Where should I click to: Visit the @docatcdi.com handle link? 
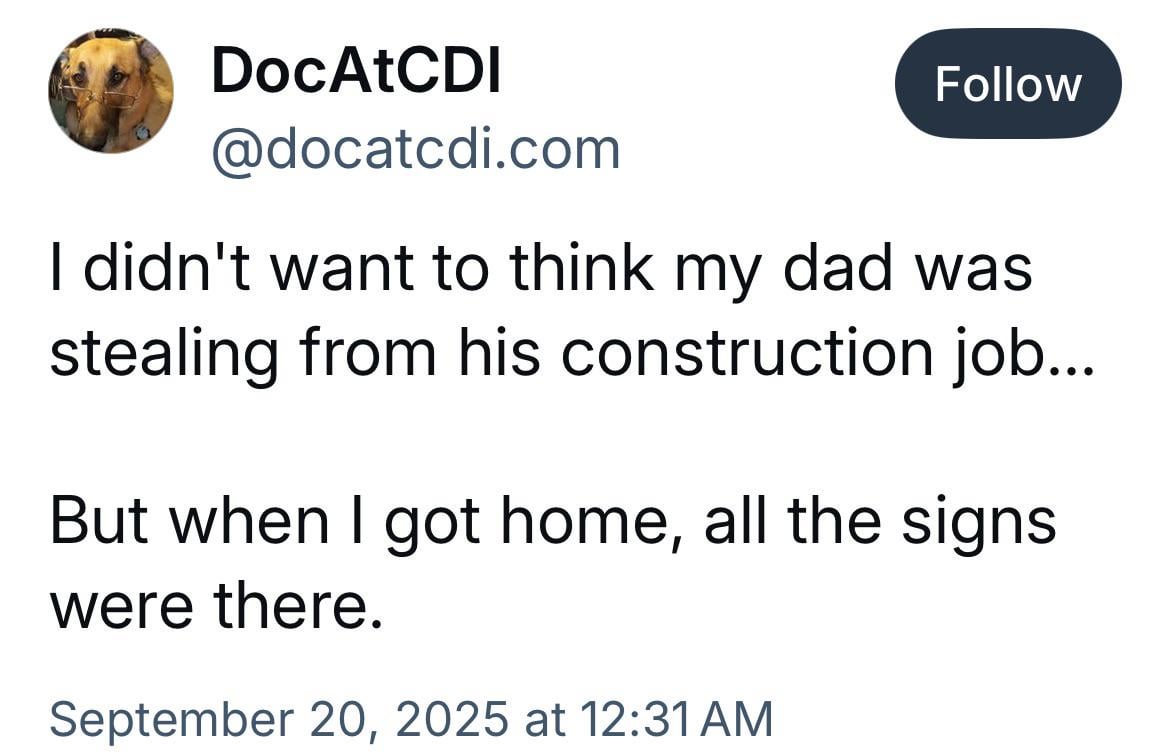(x=416, y=150)
